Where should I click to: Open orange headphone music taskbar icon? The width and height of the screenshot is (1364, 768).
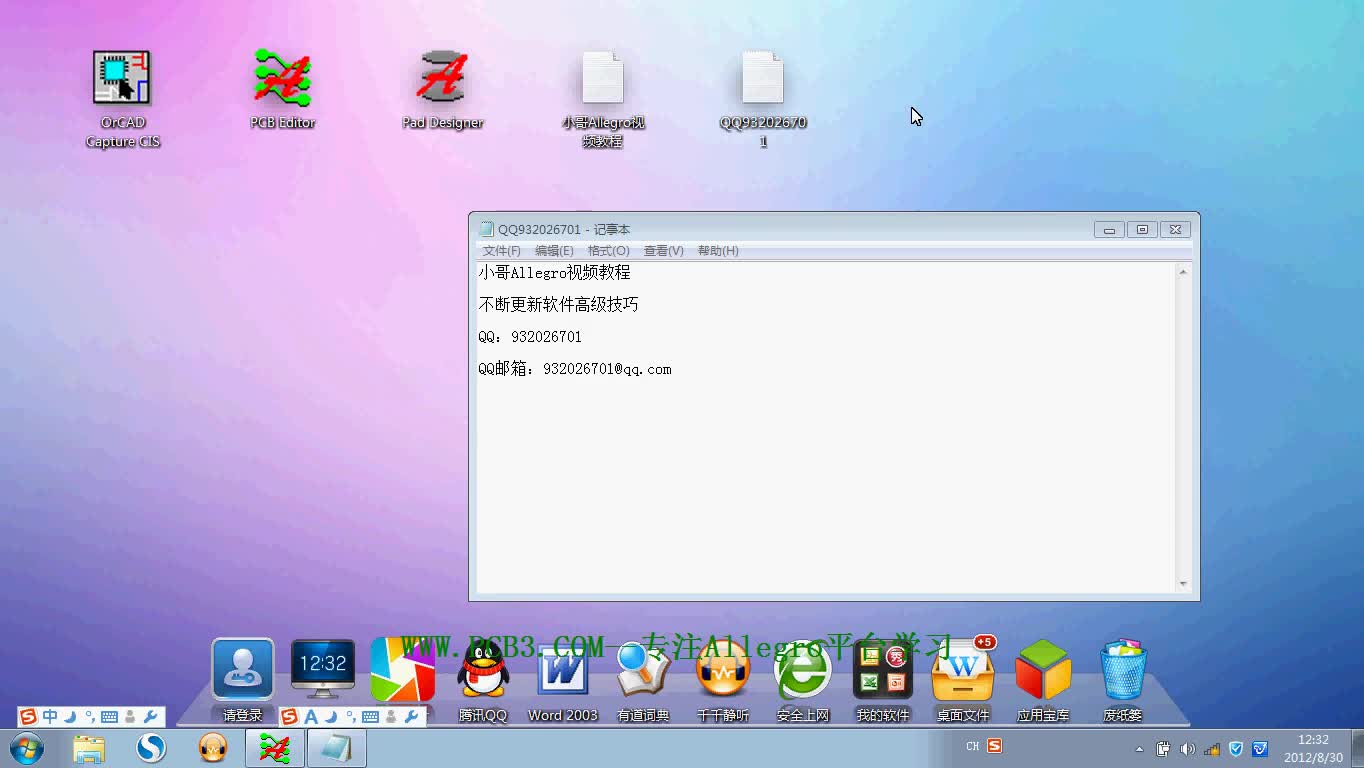(213, 747)
